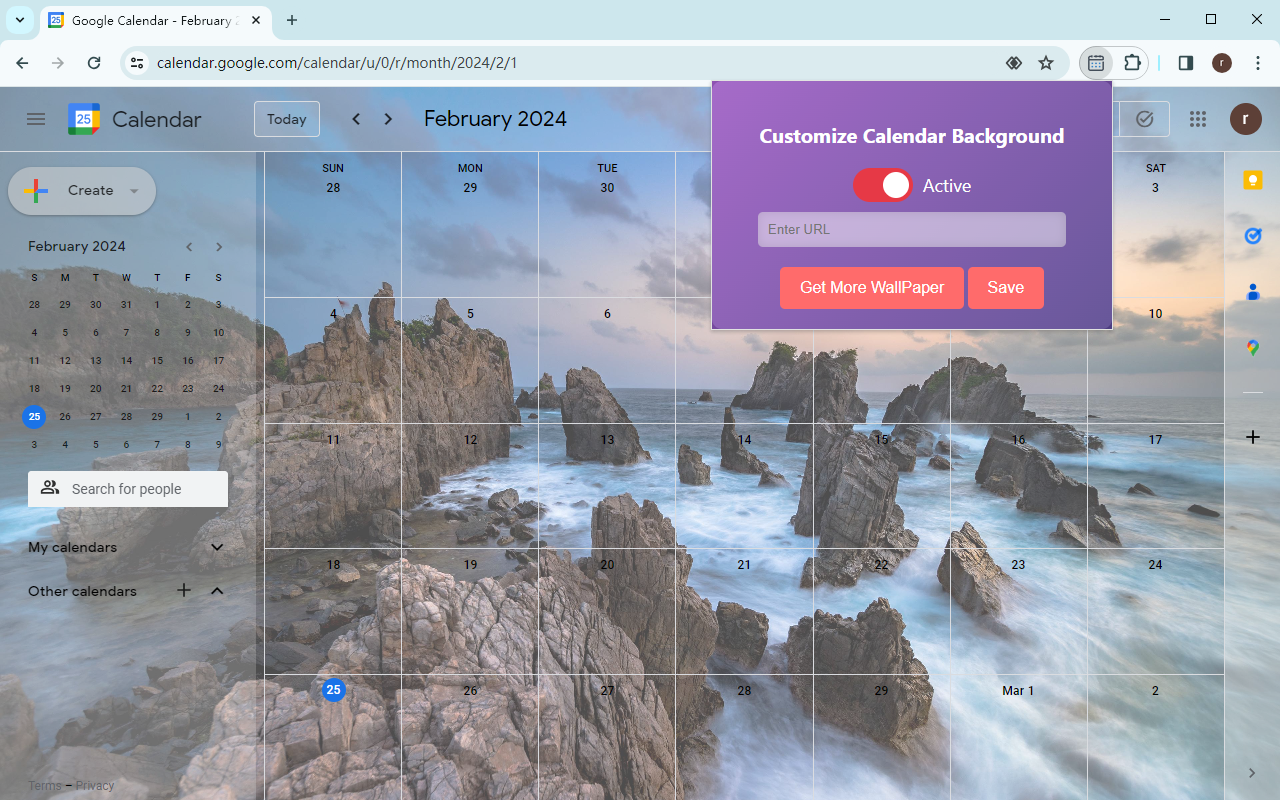The width and height of the screenshot is (1280, 800).
Task: Click the Today button
Action: [x=287, y=119]
